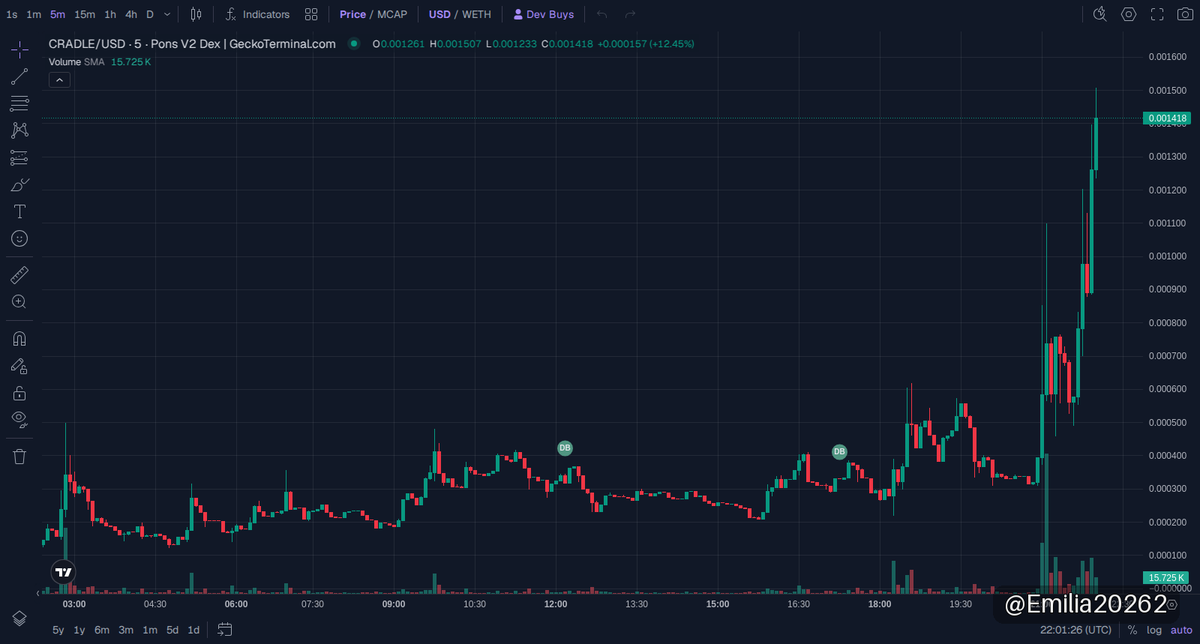Open the quick search tool
The image size is (1200, 644).
(1100, 15)
